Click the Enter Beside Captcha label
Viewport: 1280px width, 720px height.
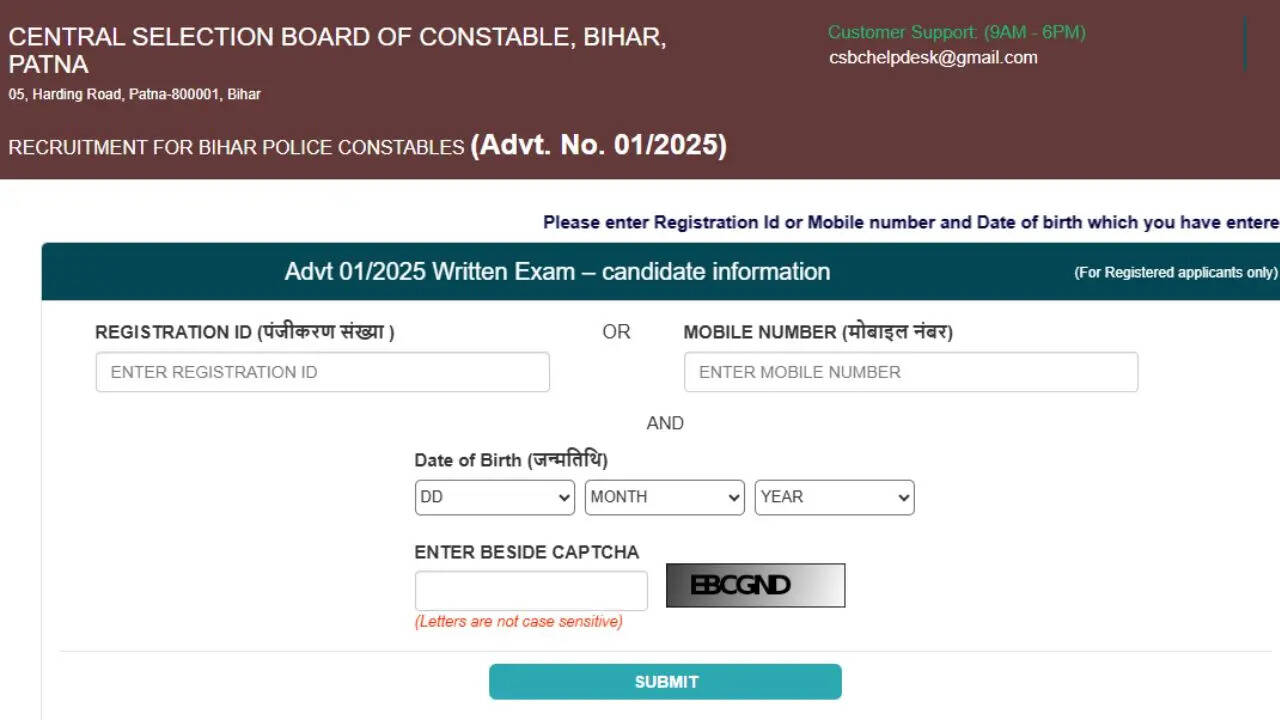526,552
